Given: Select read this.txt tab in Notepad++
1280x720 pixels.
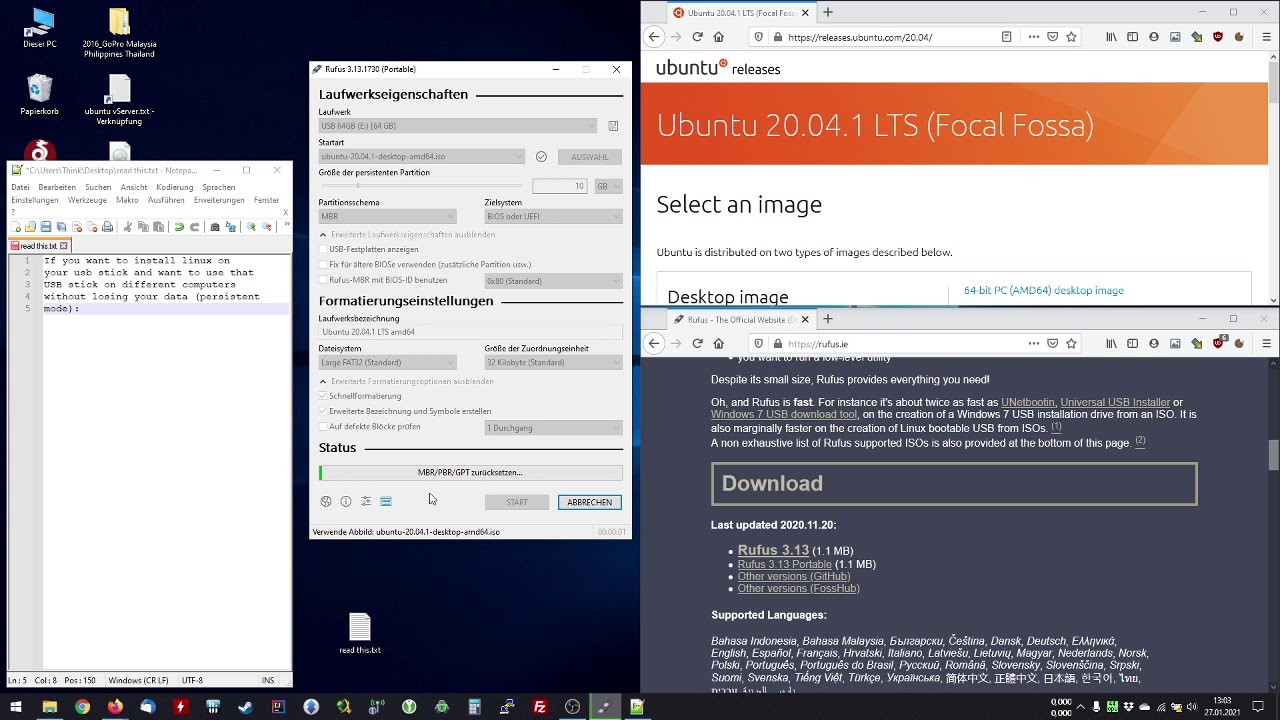Looking at the screenshot, I should click(x=38, y=246).
